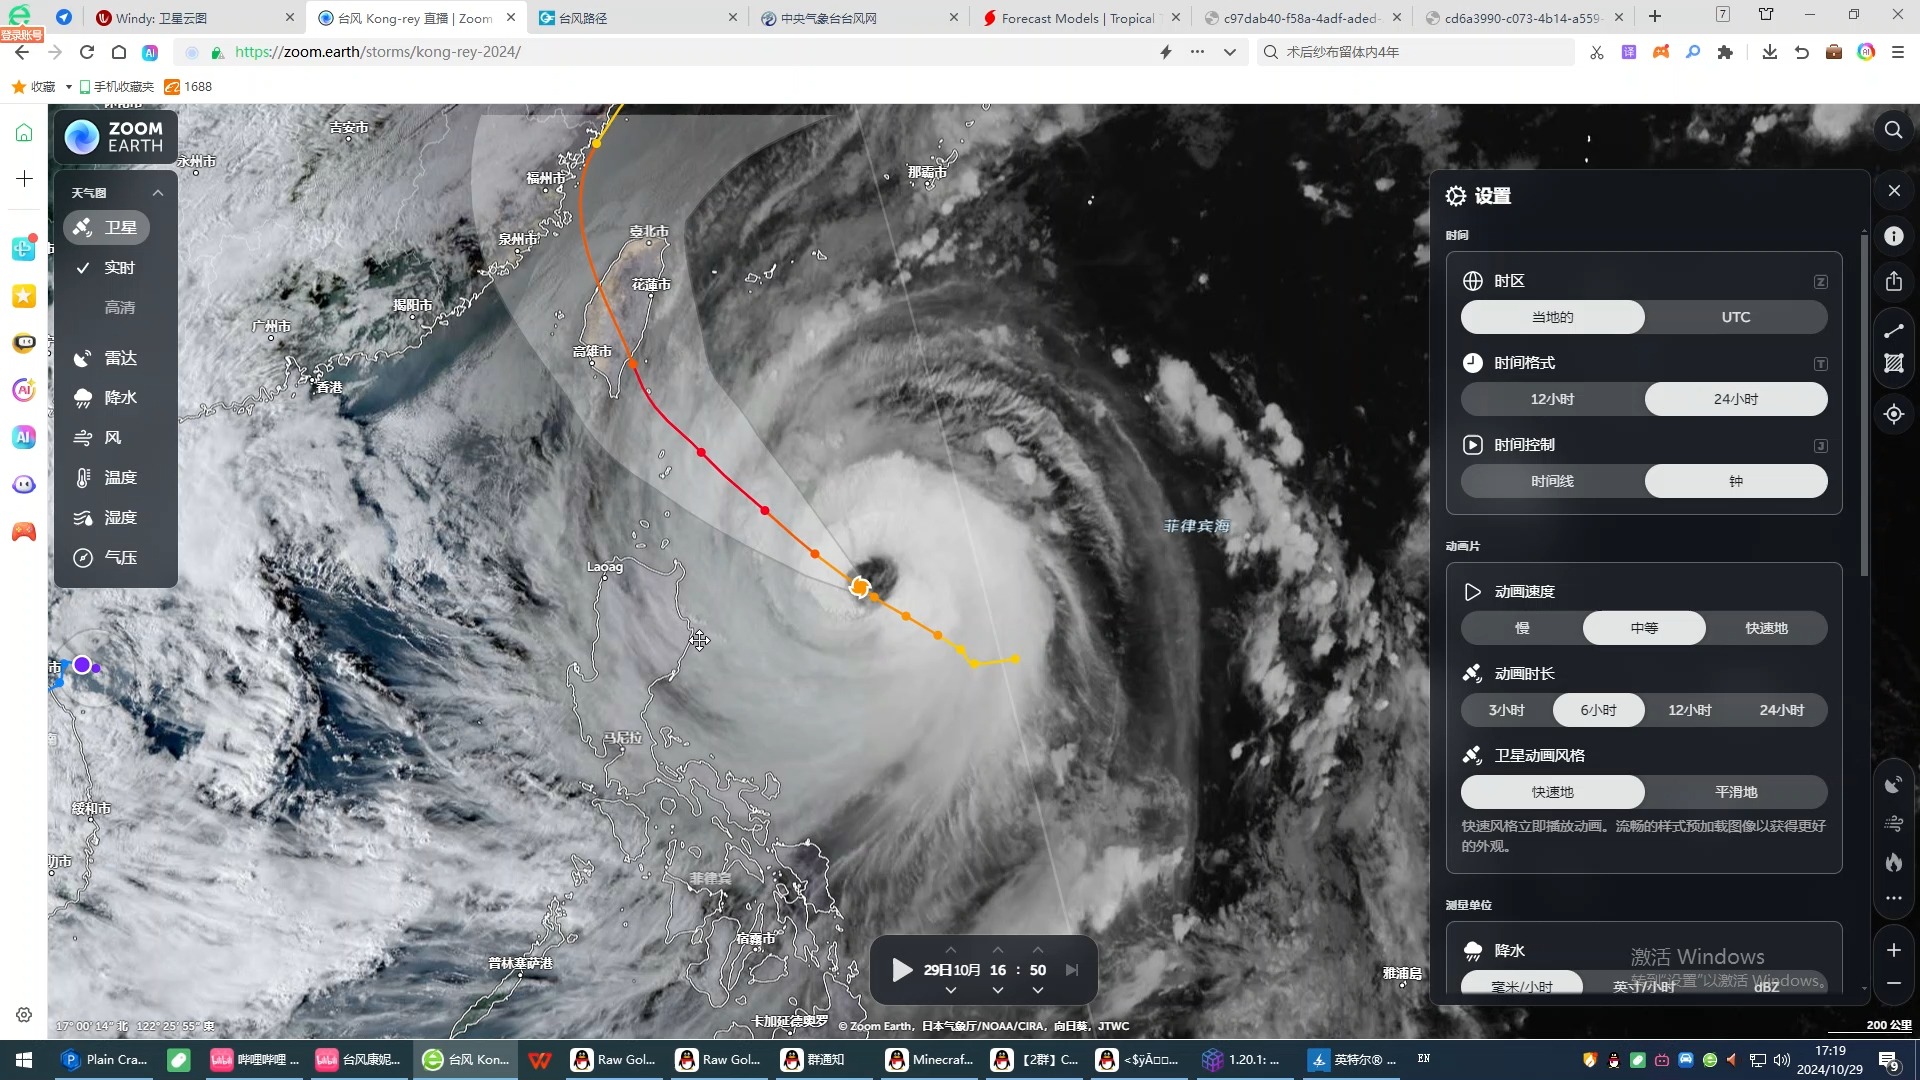This screenshot has height=1080, width=1920.
Task: Collapse the 天气图 weather map menu
Action: pyautogui.click(x=158, y=193)
